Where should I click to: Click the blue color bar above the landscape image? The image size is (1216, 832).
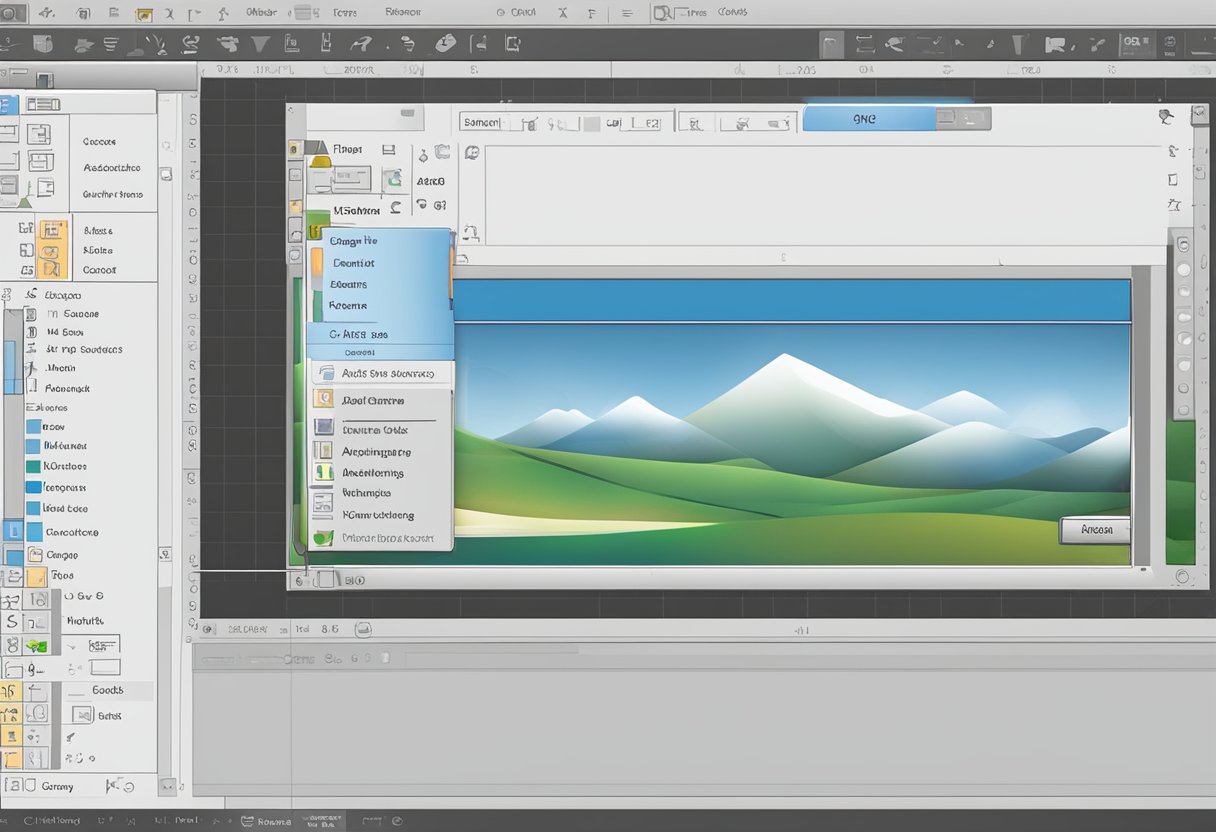(790, 300)
